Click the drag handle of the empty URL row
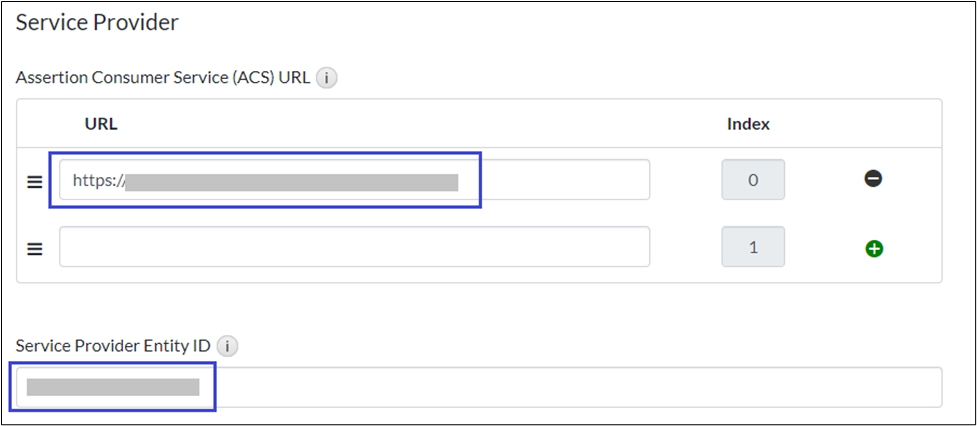Screen dimensions: 977x426 (x=35, y=249)
